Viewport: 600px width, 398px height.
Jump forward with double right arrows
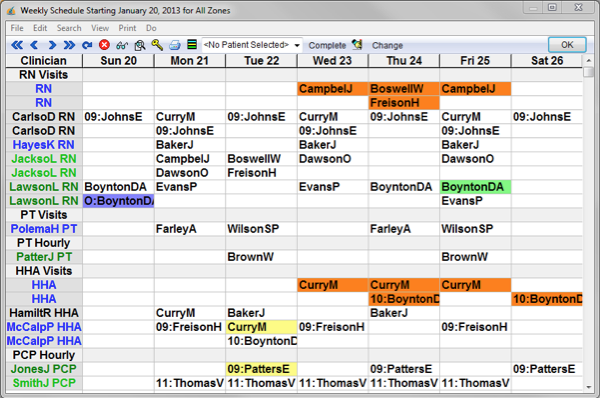[x=69, y=45]
